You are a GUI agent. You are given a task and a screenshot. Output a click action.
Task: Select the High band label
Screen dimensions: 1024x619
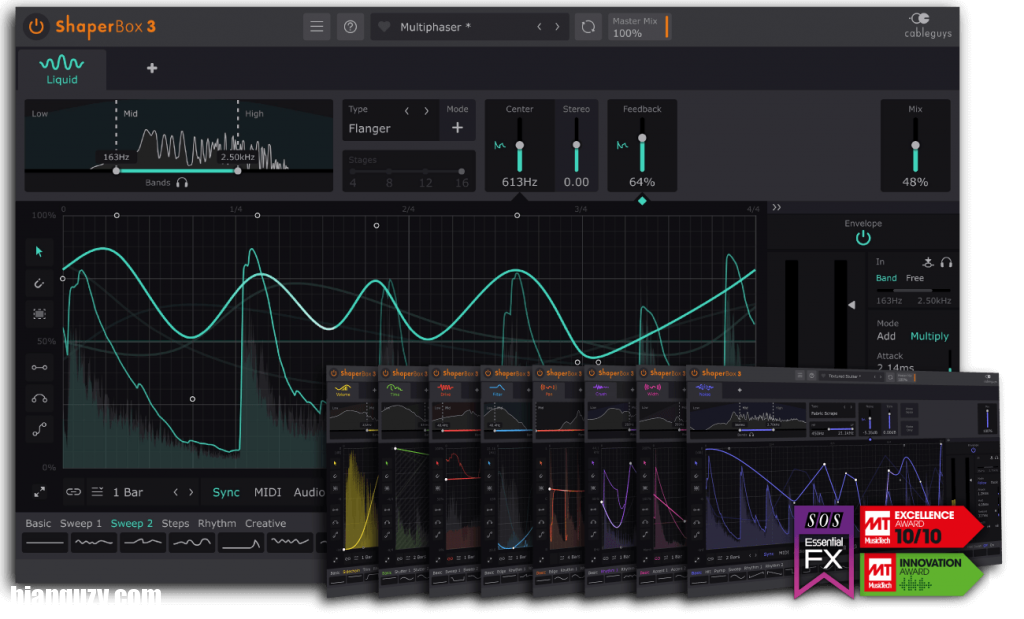point(254,114)
